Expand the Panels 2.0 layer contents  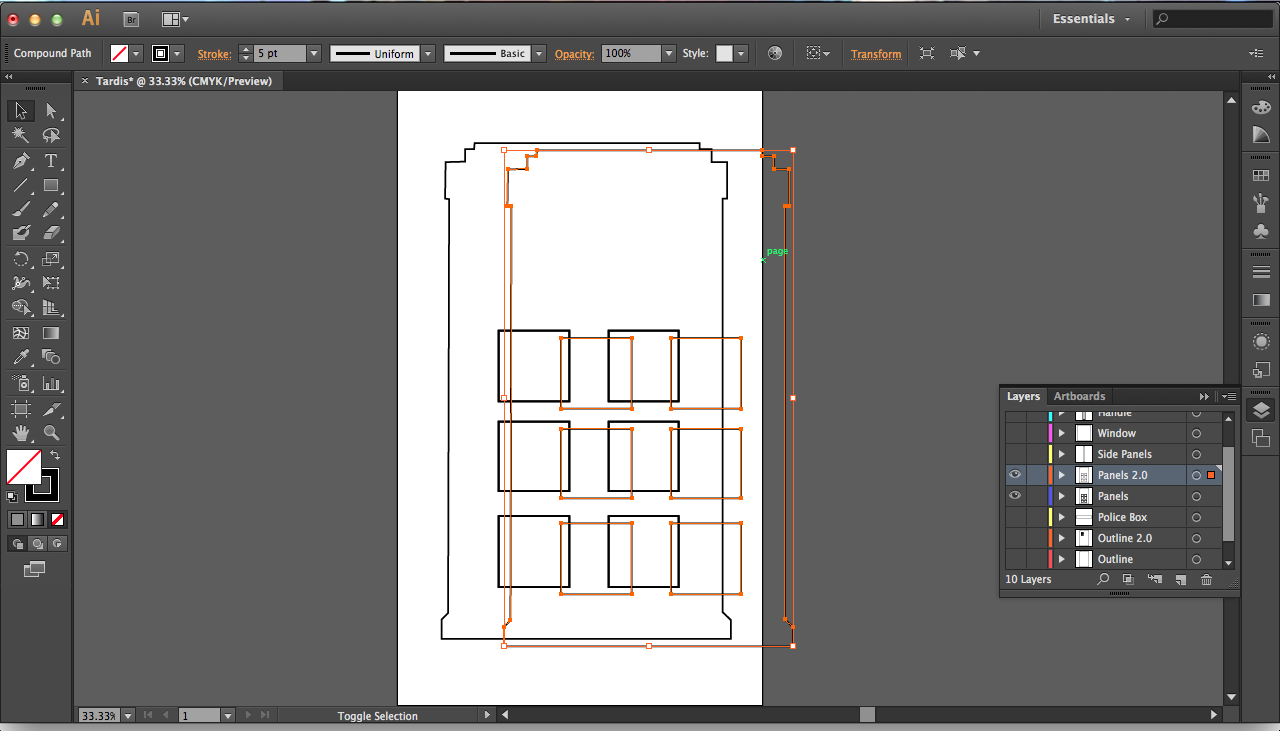coord(1062,475)
